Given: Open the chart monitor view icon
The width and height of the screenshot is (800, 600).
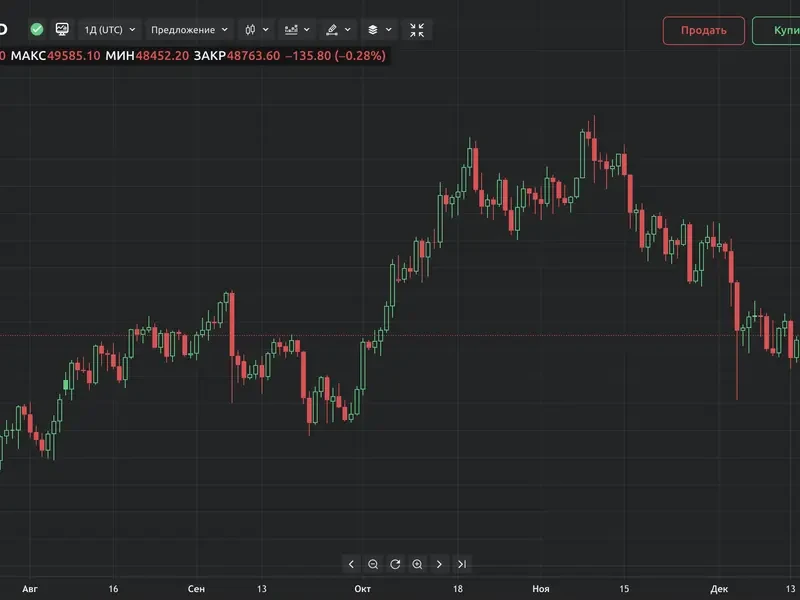Looking at the screenshot, I should pyautogui.click(x=62, y=30).
